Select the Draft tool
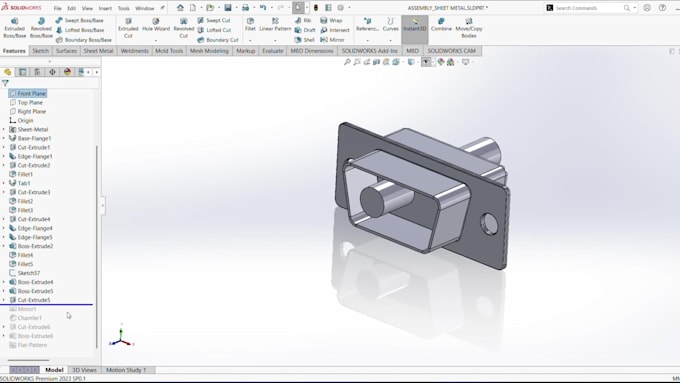 [x=305, y=30]
